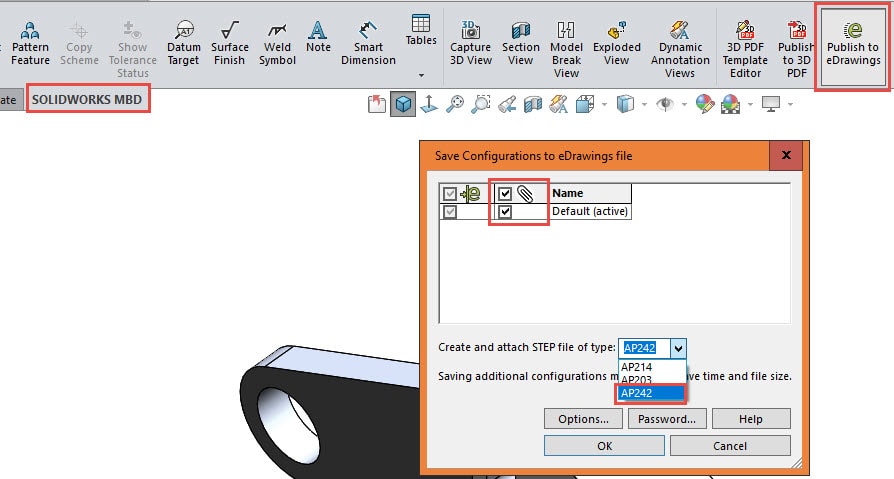Open Show Tolerance Status

click(132, 50)
